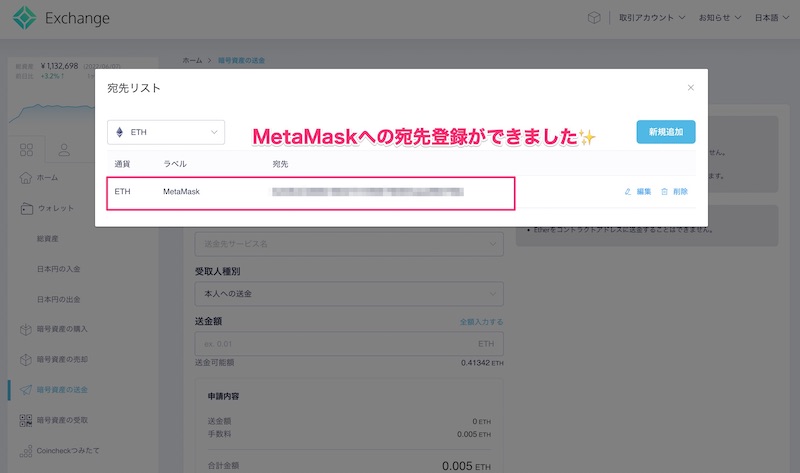Image resolution: width=800 pixels, height=473 pixels.
Task: Open 暗号資産の売却 page
Action: point(62,359)
